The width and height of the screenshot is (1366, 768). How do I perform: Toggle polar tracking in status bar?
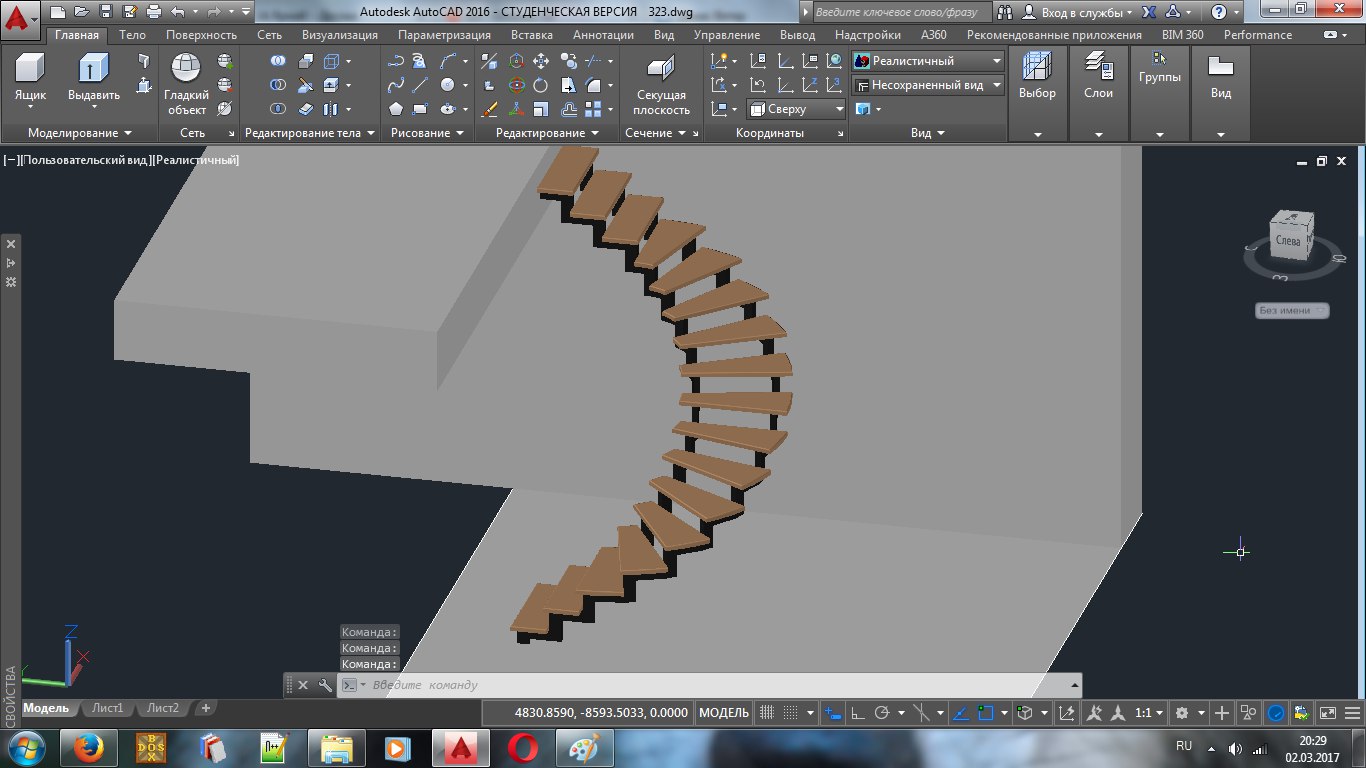[x=882, y=713]
